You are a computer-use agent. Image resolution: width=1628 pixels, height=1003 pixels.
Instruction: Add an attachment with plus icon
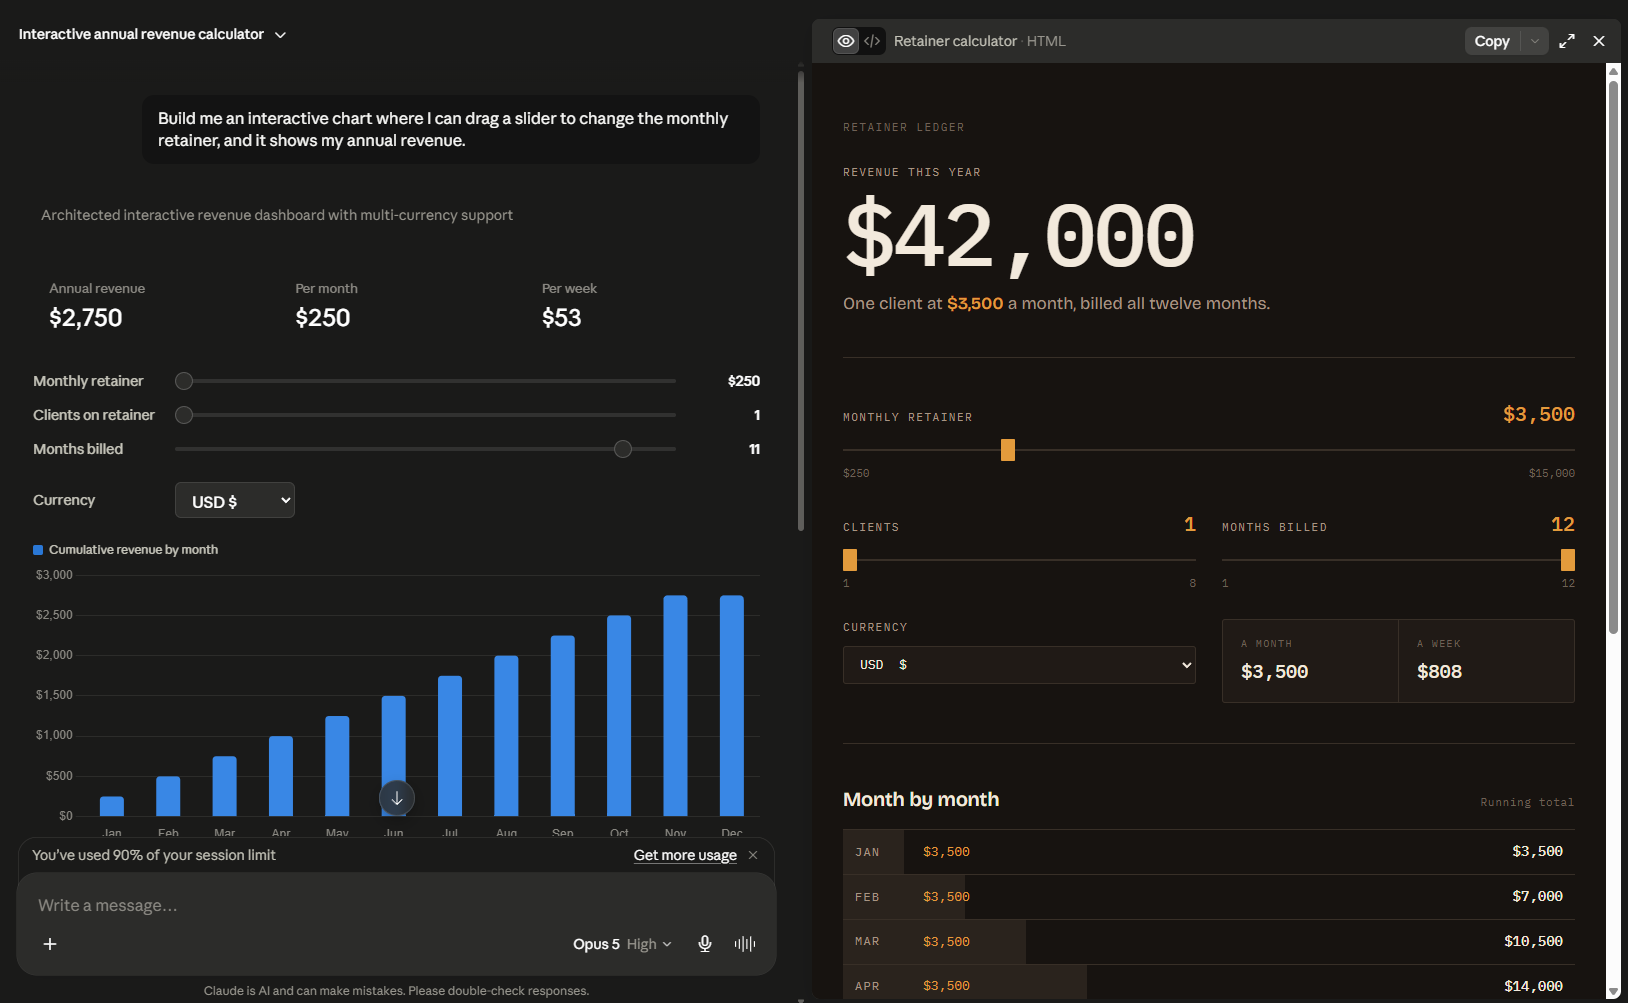coord(50,943)
